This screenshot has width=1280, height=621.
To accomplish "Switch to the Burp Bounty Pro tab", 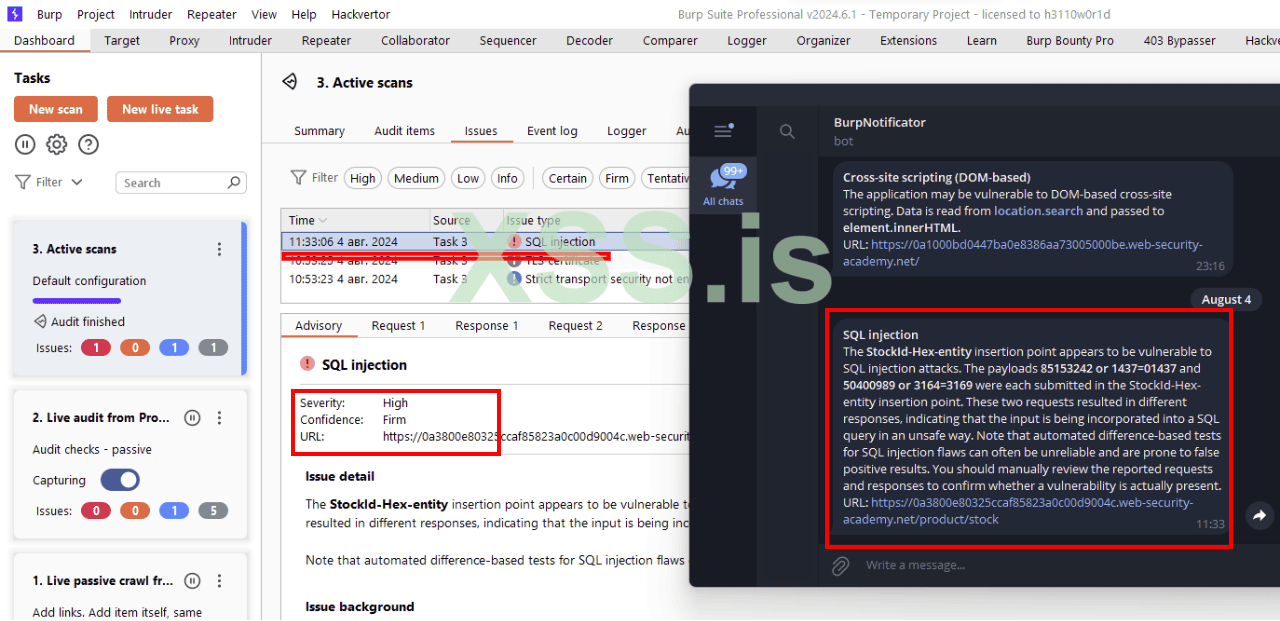I will click(1069, 40).
